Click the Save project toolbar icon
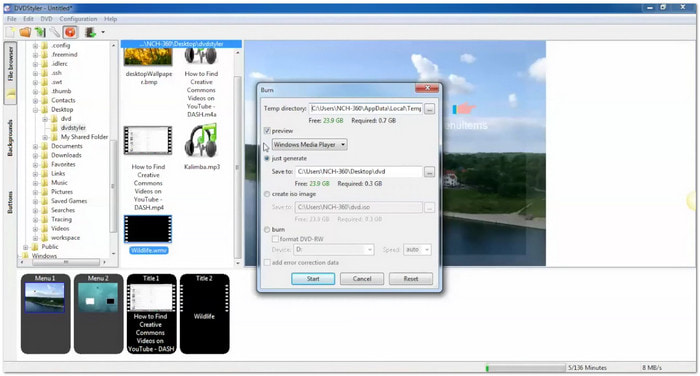 [40, 32]
